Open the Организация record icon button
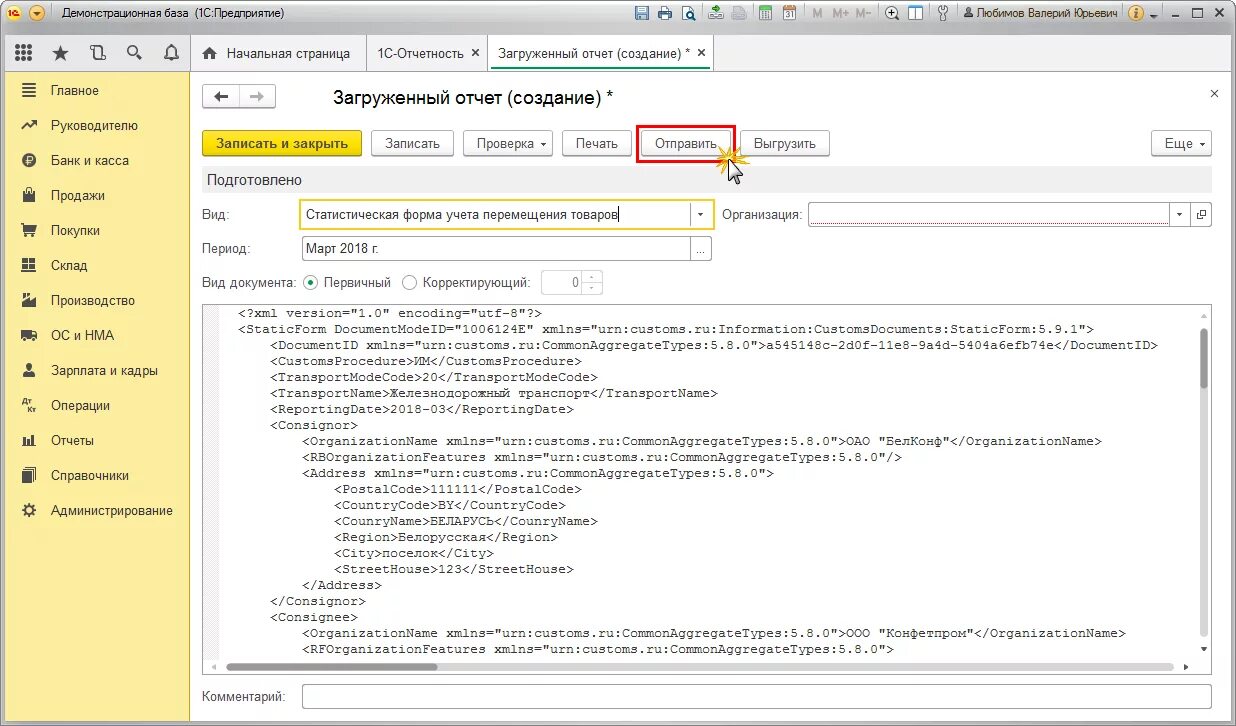This screenshot has height=726, width=1236. pyautogui.click(x=1202, y=214)
